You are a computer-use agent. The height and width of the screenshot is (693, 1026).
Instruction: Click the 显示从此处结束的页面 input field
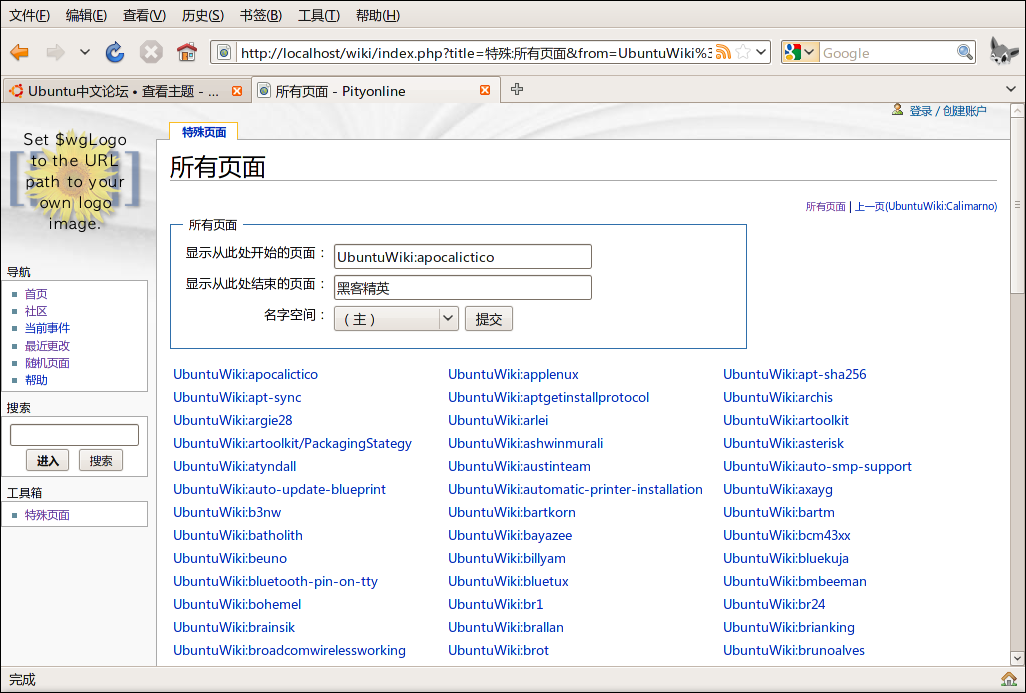pyautogui.click(x=463, y=287)
